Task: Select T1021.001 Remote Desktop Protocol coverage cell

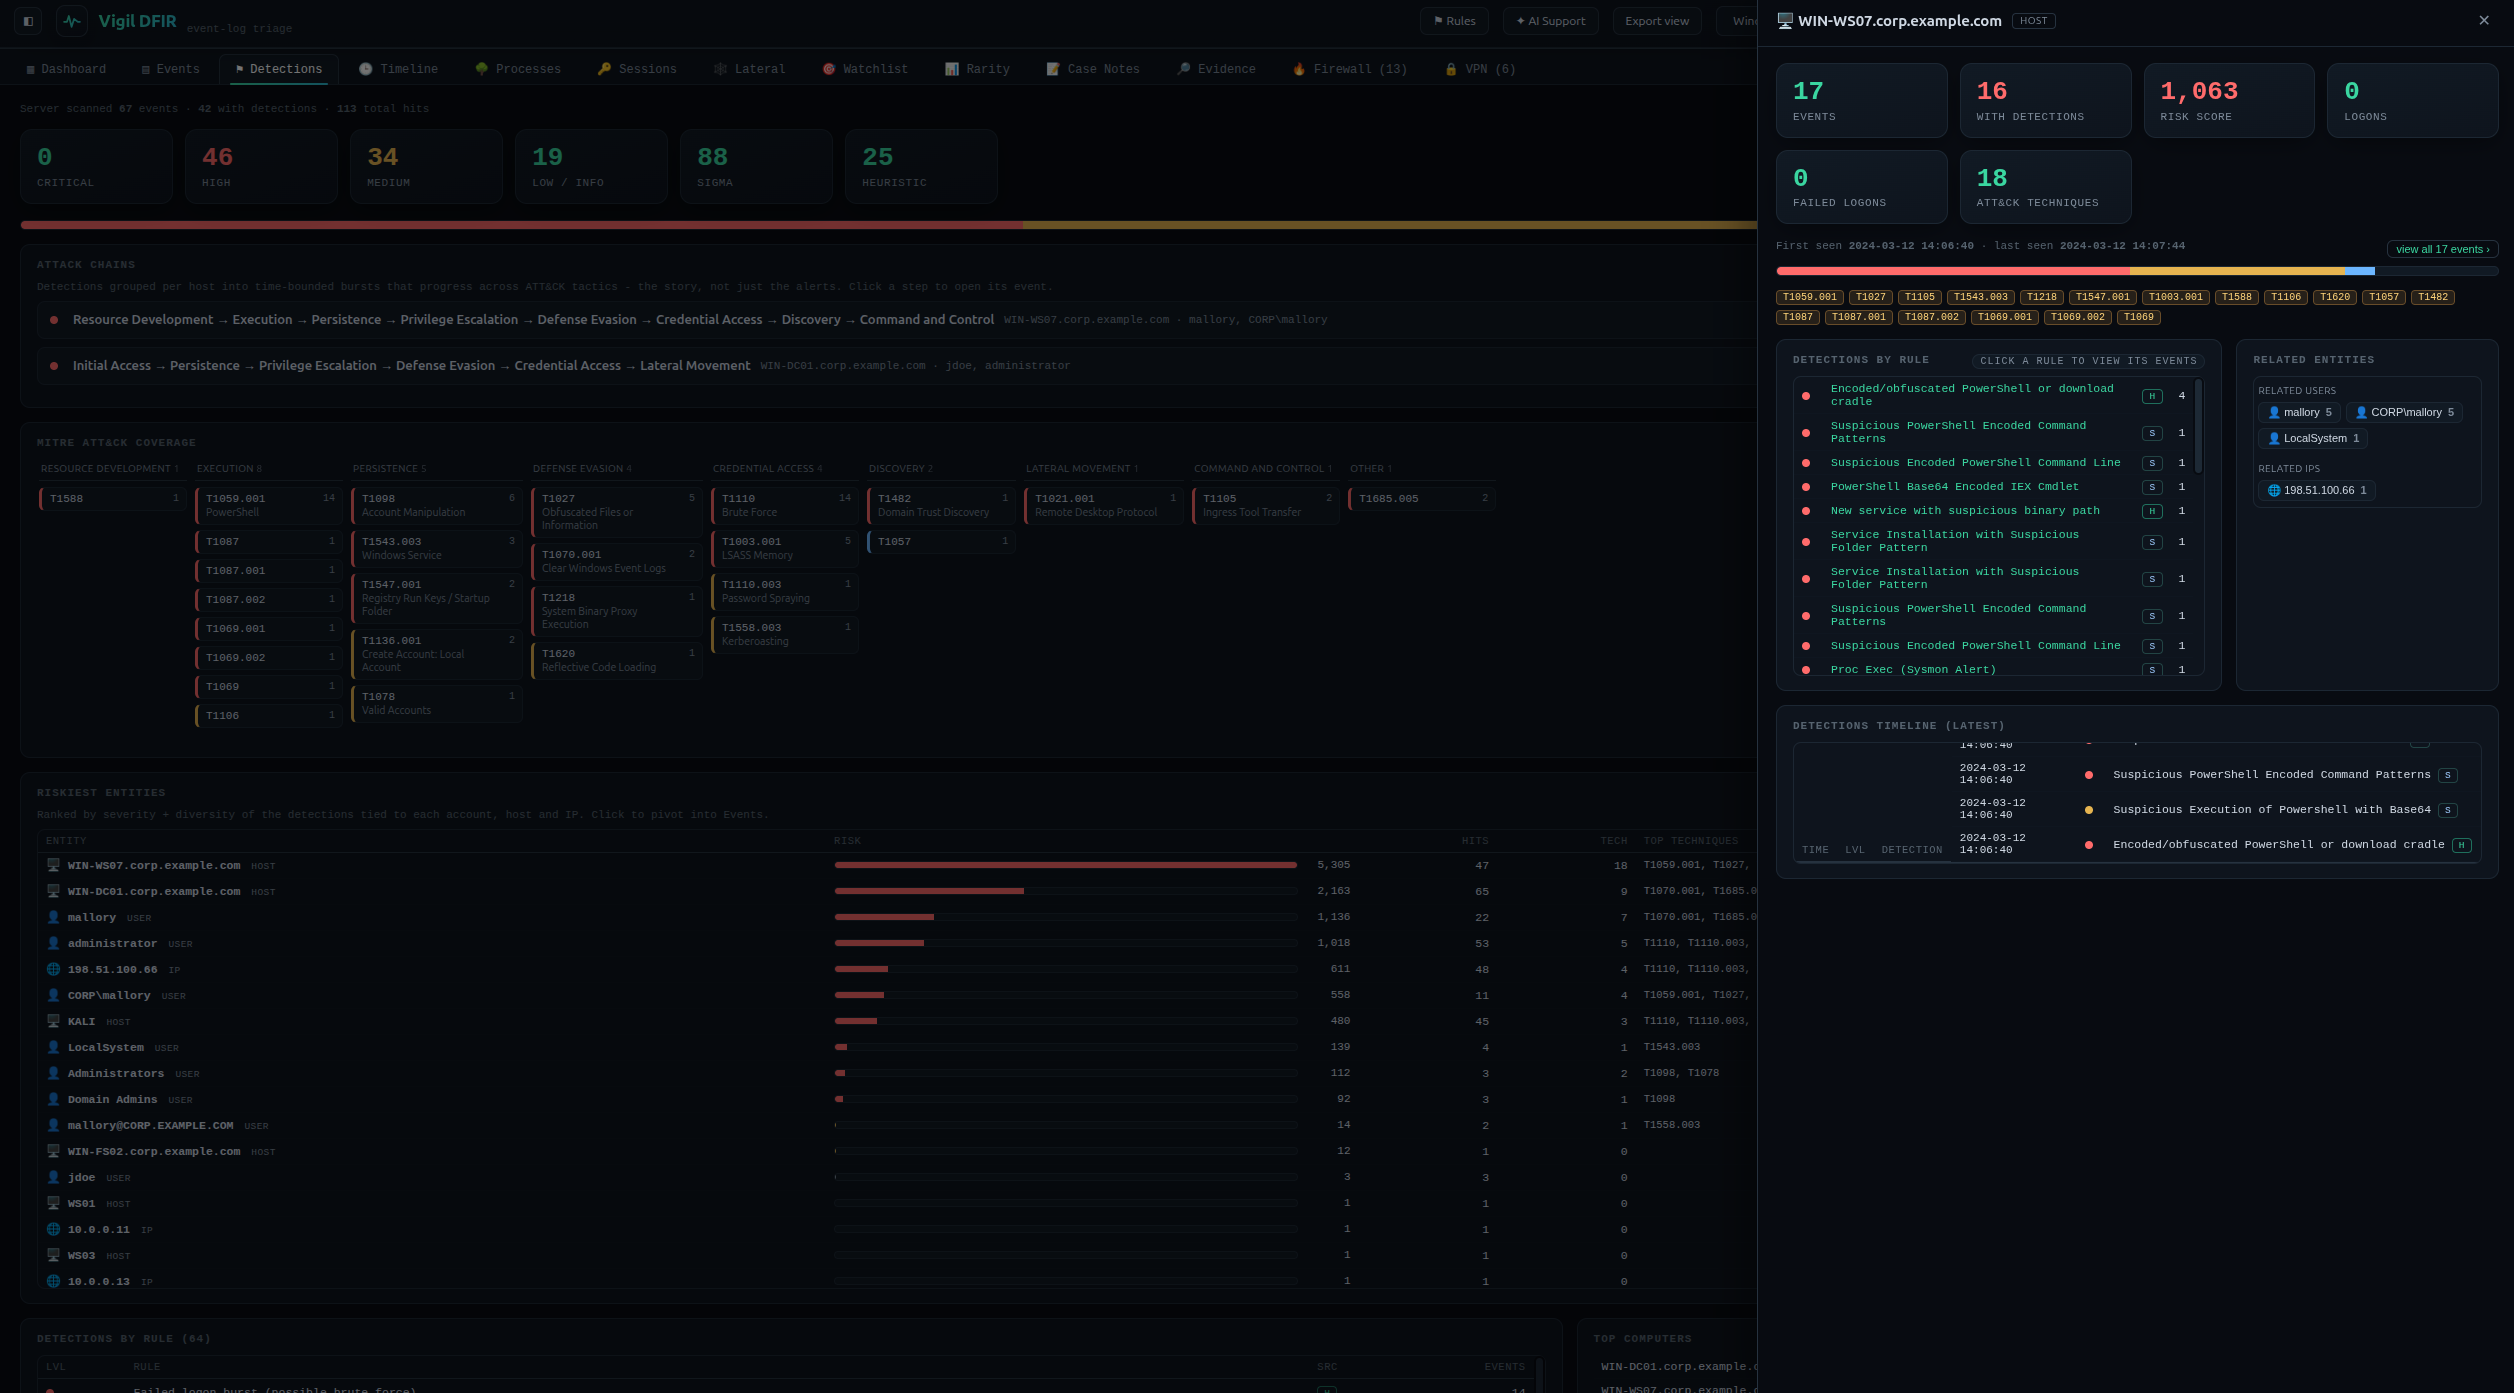Action: click(x=1104, y=505)
